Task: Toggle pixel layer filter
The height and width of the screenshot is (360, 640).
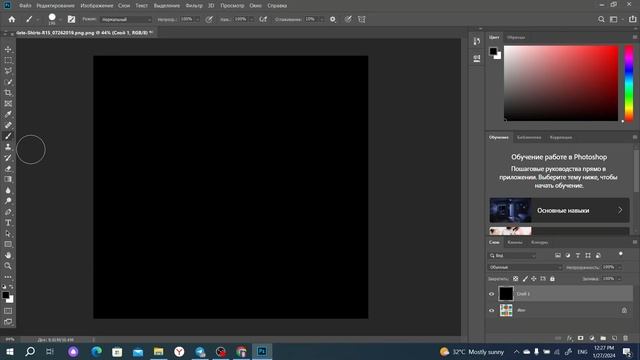Action: coord(558,256)
